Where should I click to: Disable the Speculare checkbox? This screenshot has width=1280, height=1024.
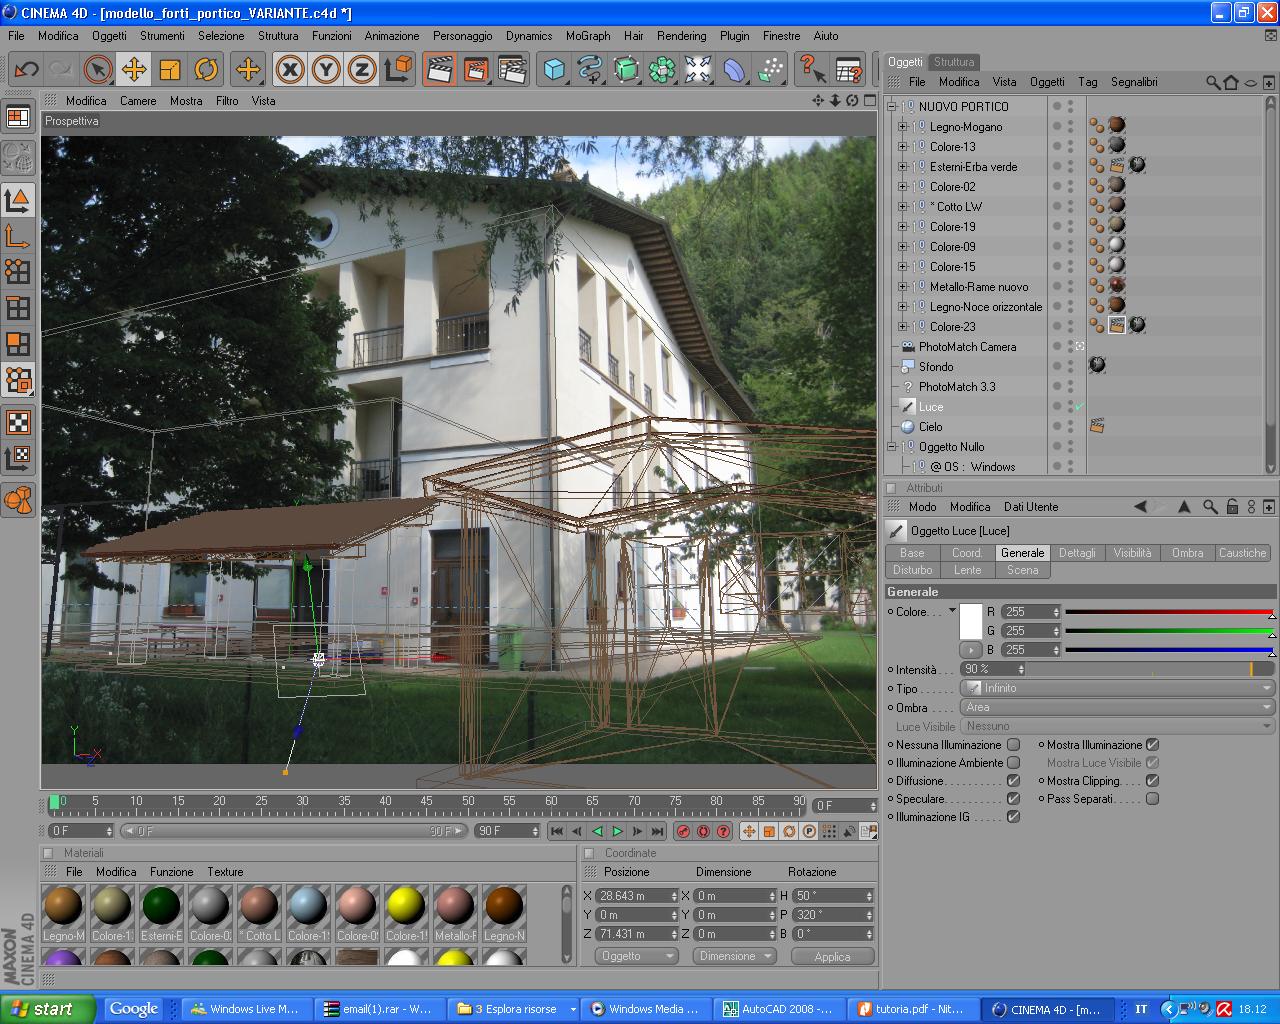tap(1013, 799)
